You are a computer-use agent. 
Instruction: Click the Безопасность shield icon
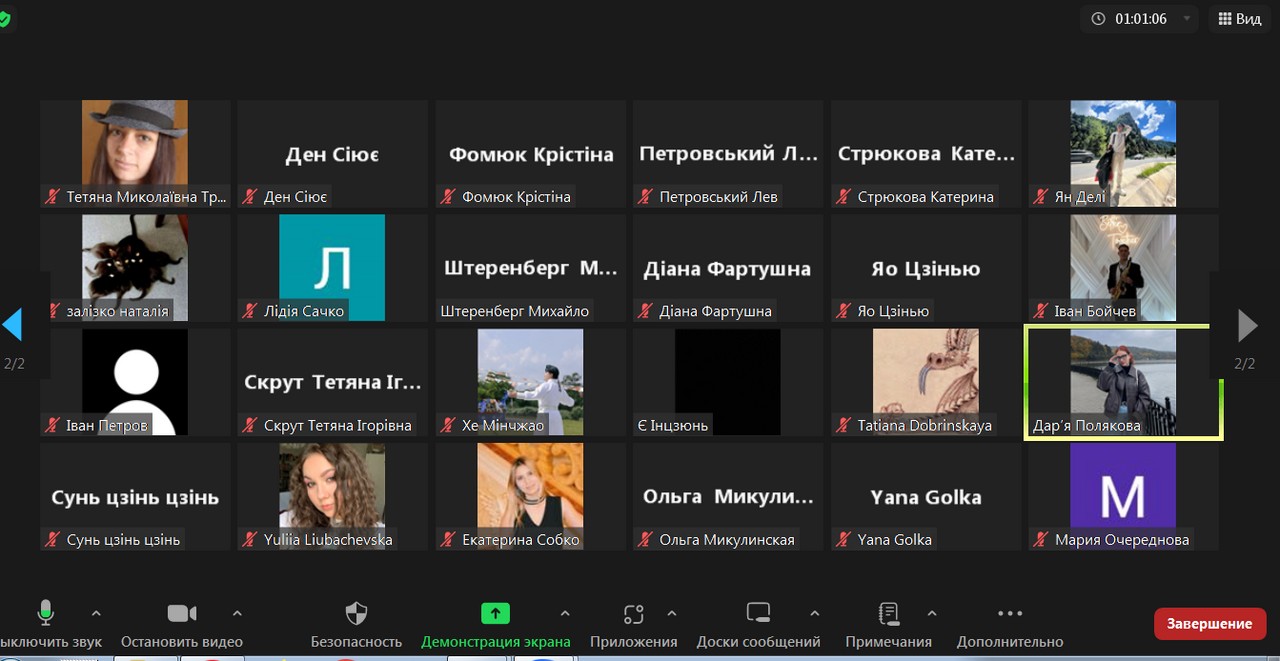click(356, 614)
